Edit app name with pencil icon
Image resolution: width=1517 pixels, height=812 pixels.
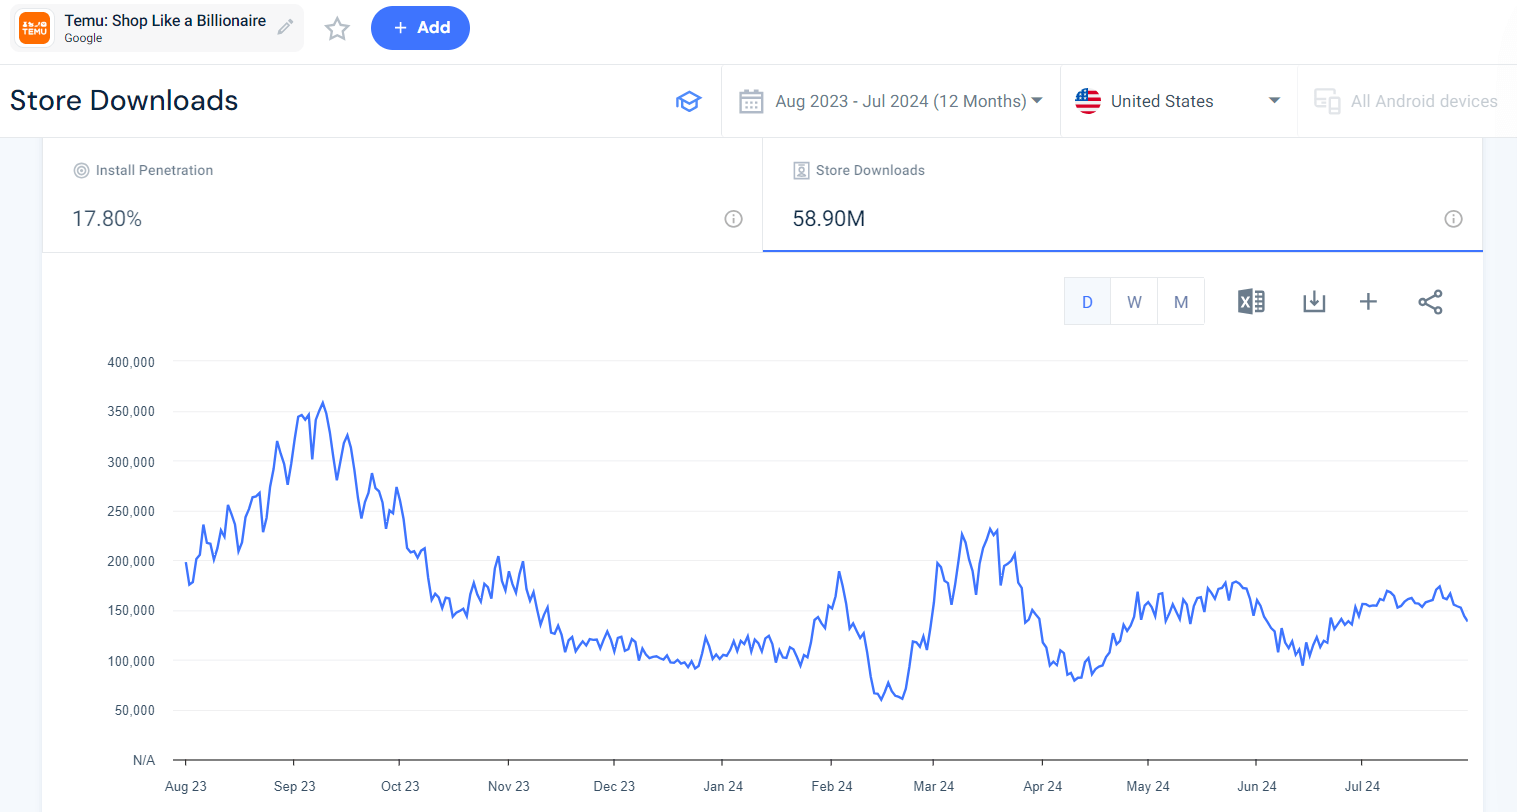(286, 27)
